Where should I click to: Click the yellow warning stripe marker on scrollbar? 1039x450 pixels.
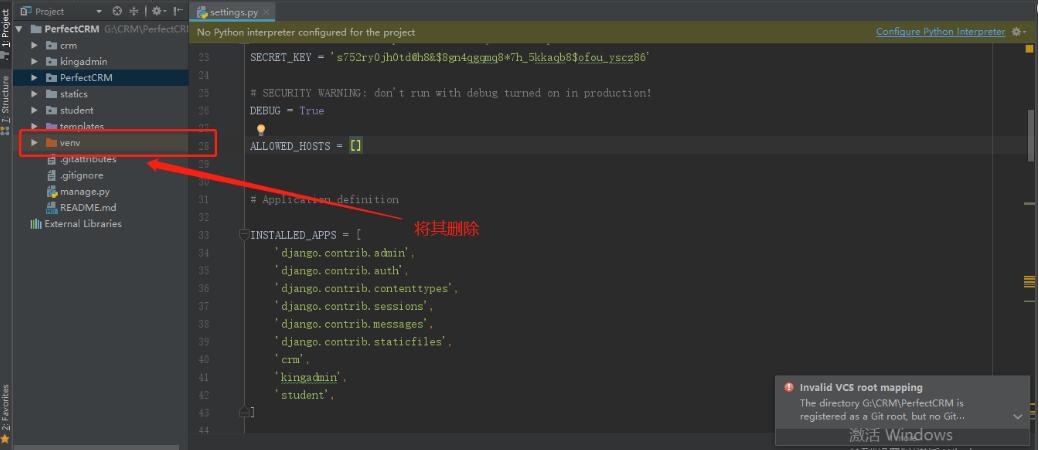click(x=1029, y=282)
